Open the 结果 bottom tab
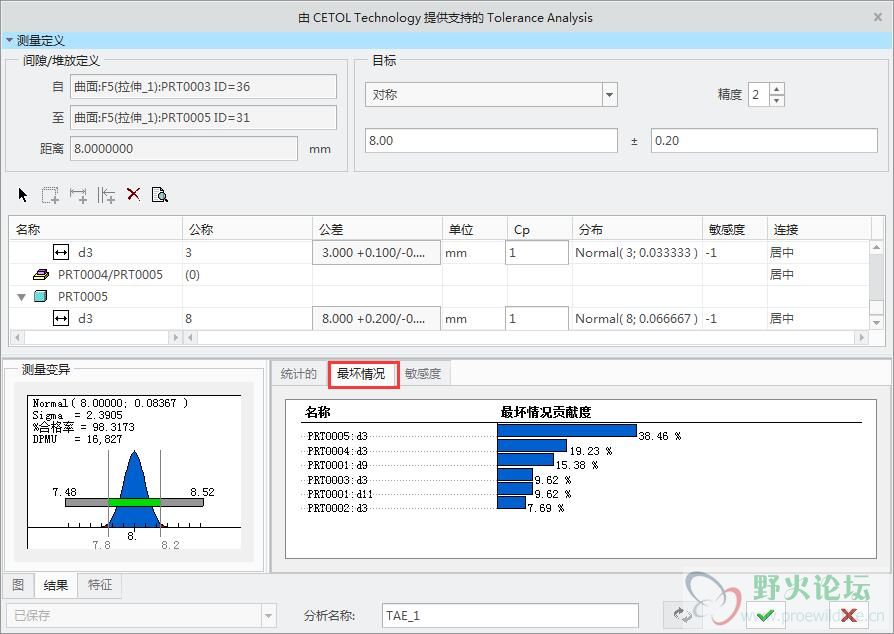 coord(56,585)
